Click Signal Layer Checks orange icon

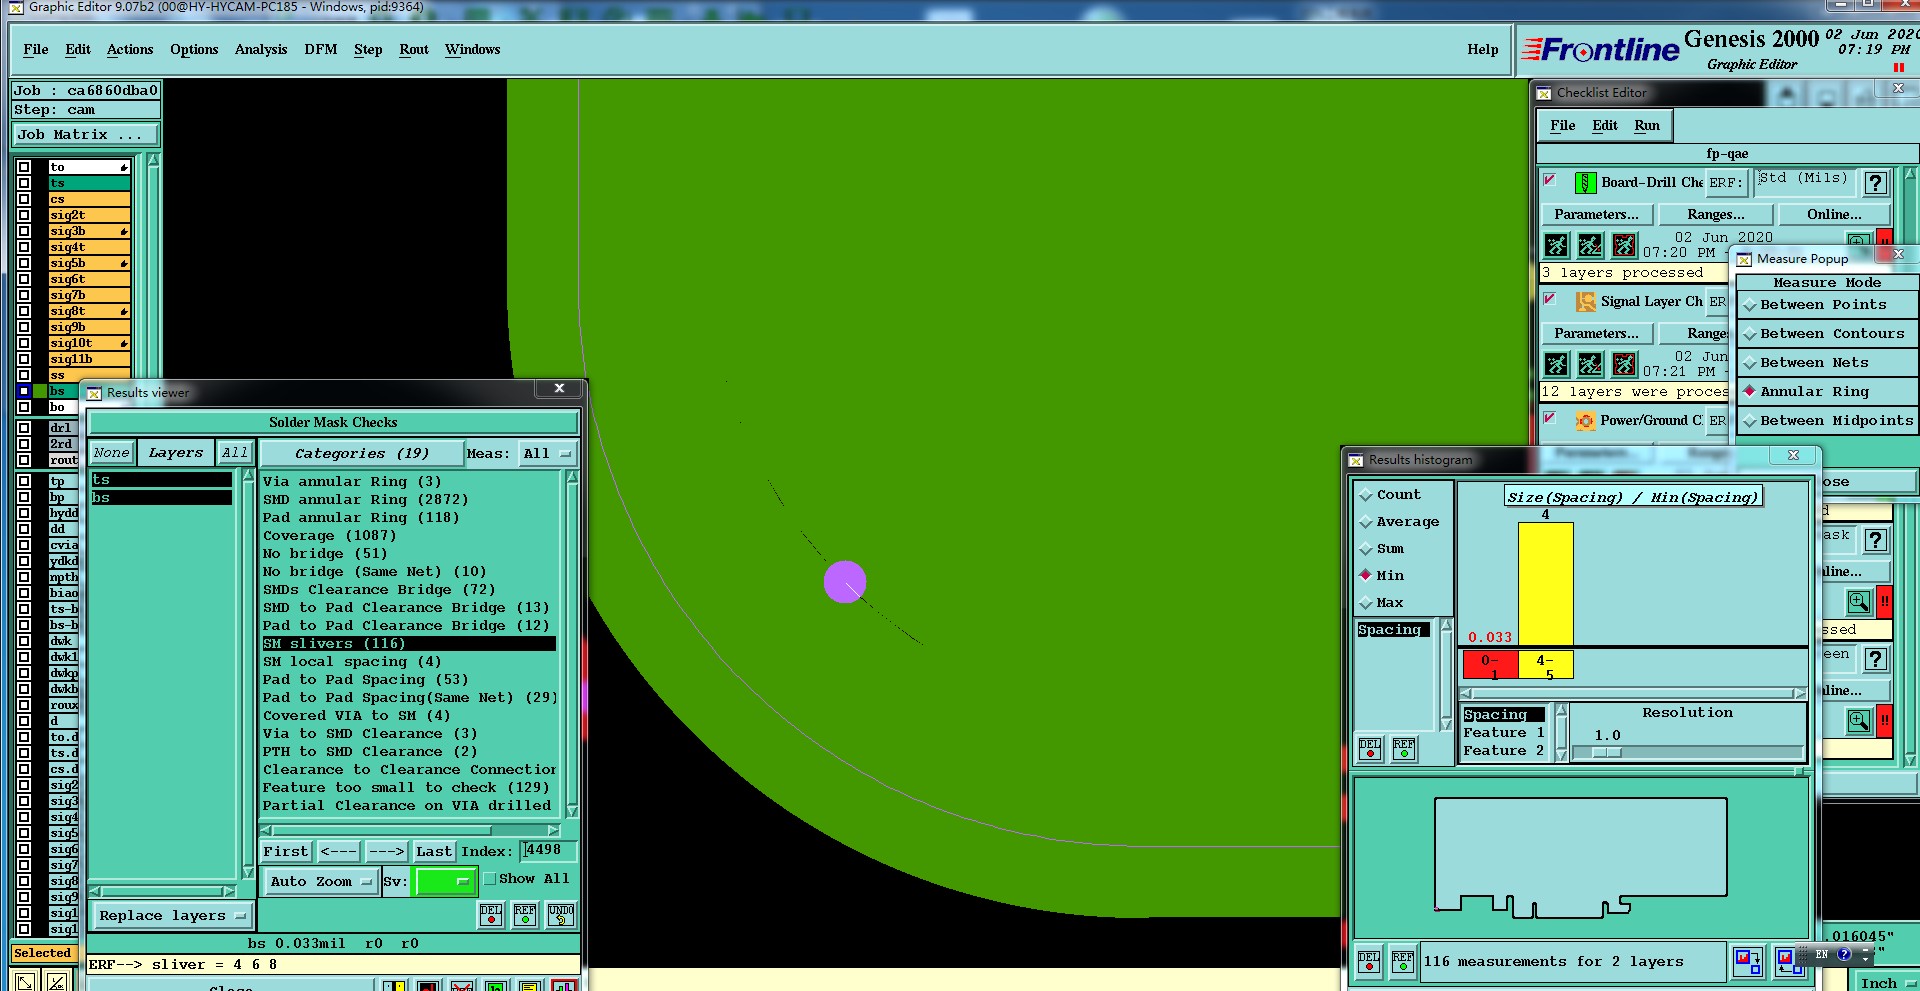pyautogui.click(x=1585, y=302)
